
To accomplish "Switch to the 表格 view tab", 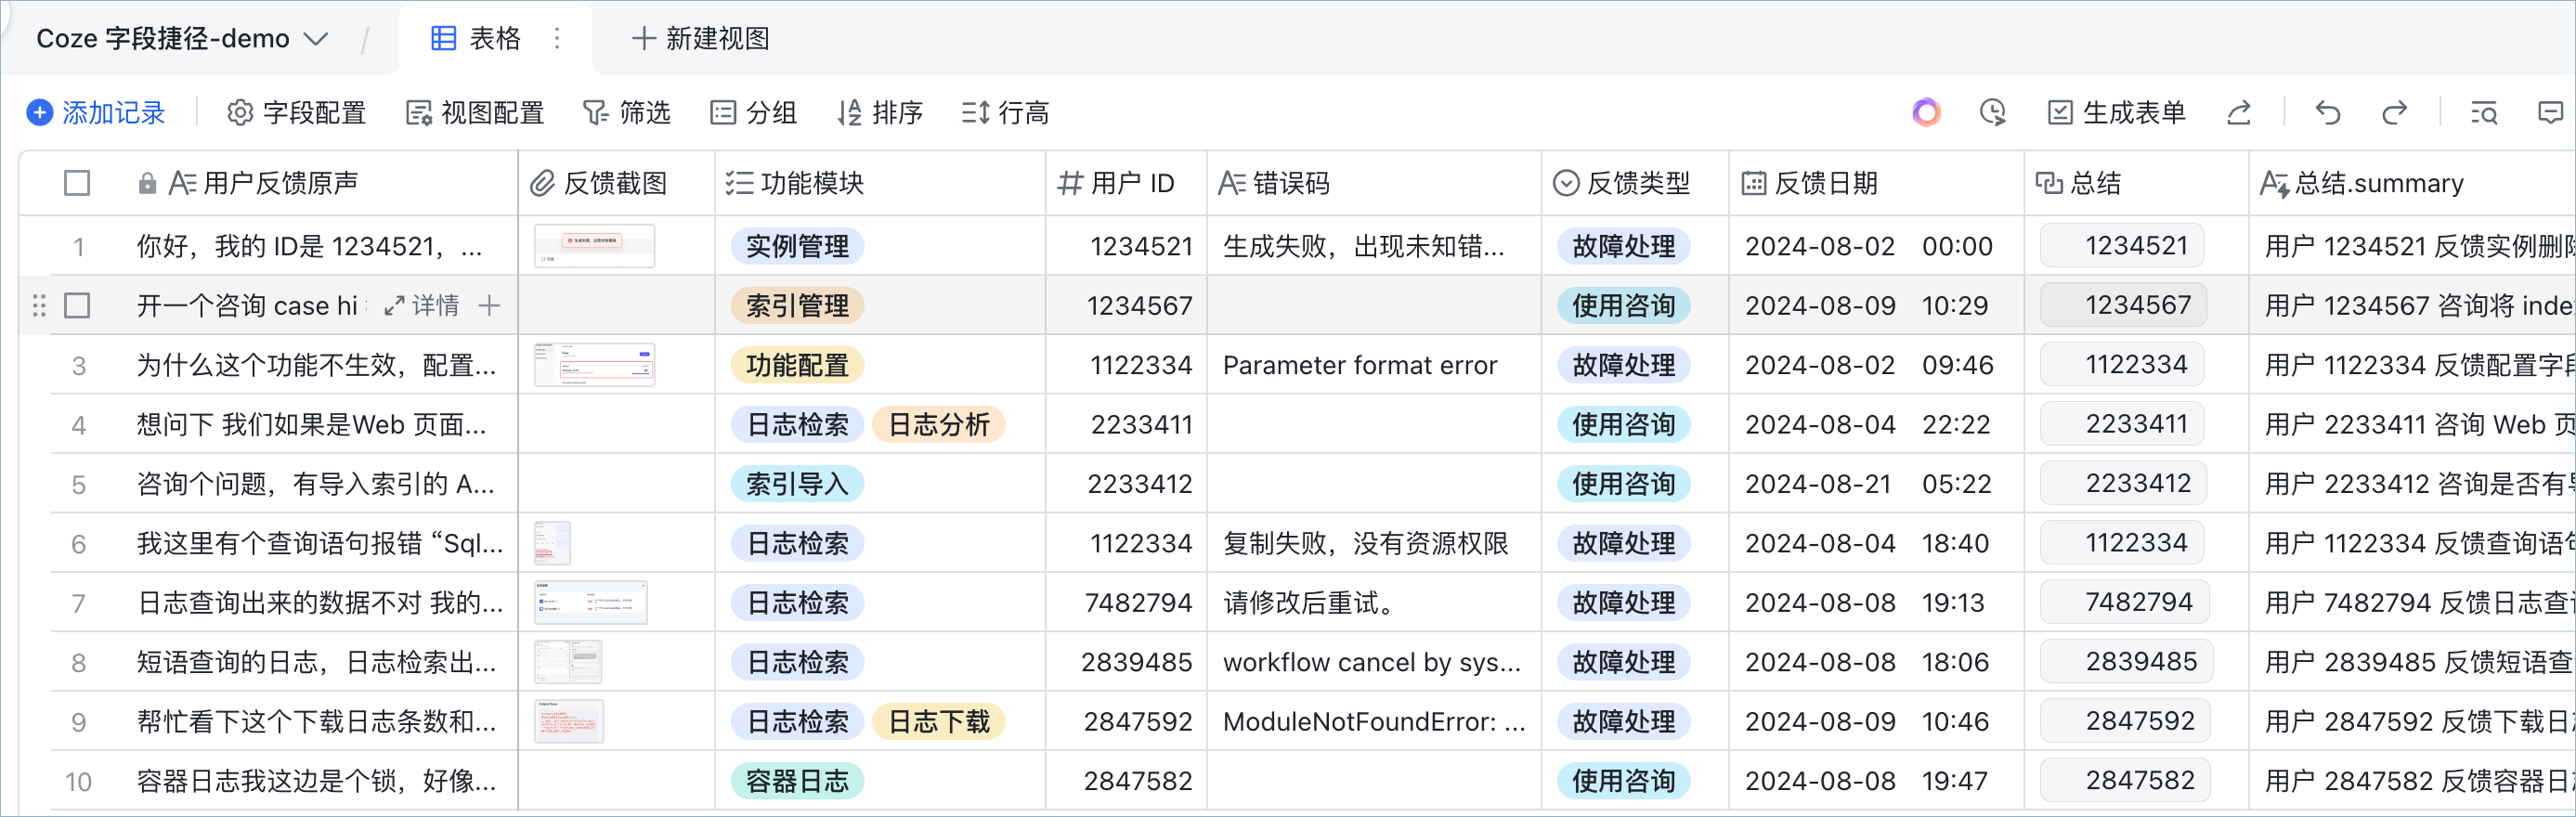I will pyautogui.click(x=475, y=38).
